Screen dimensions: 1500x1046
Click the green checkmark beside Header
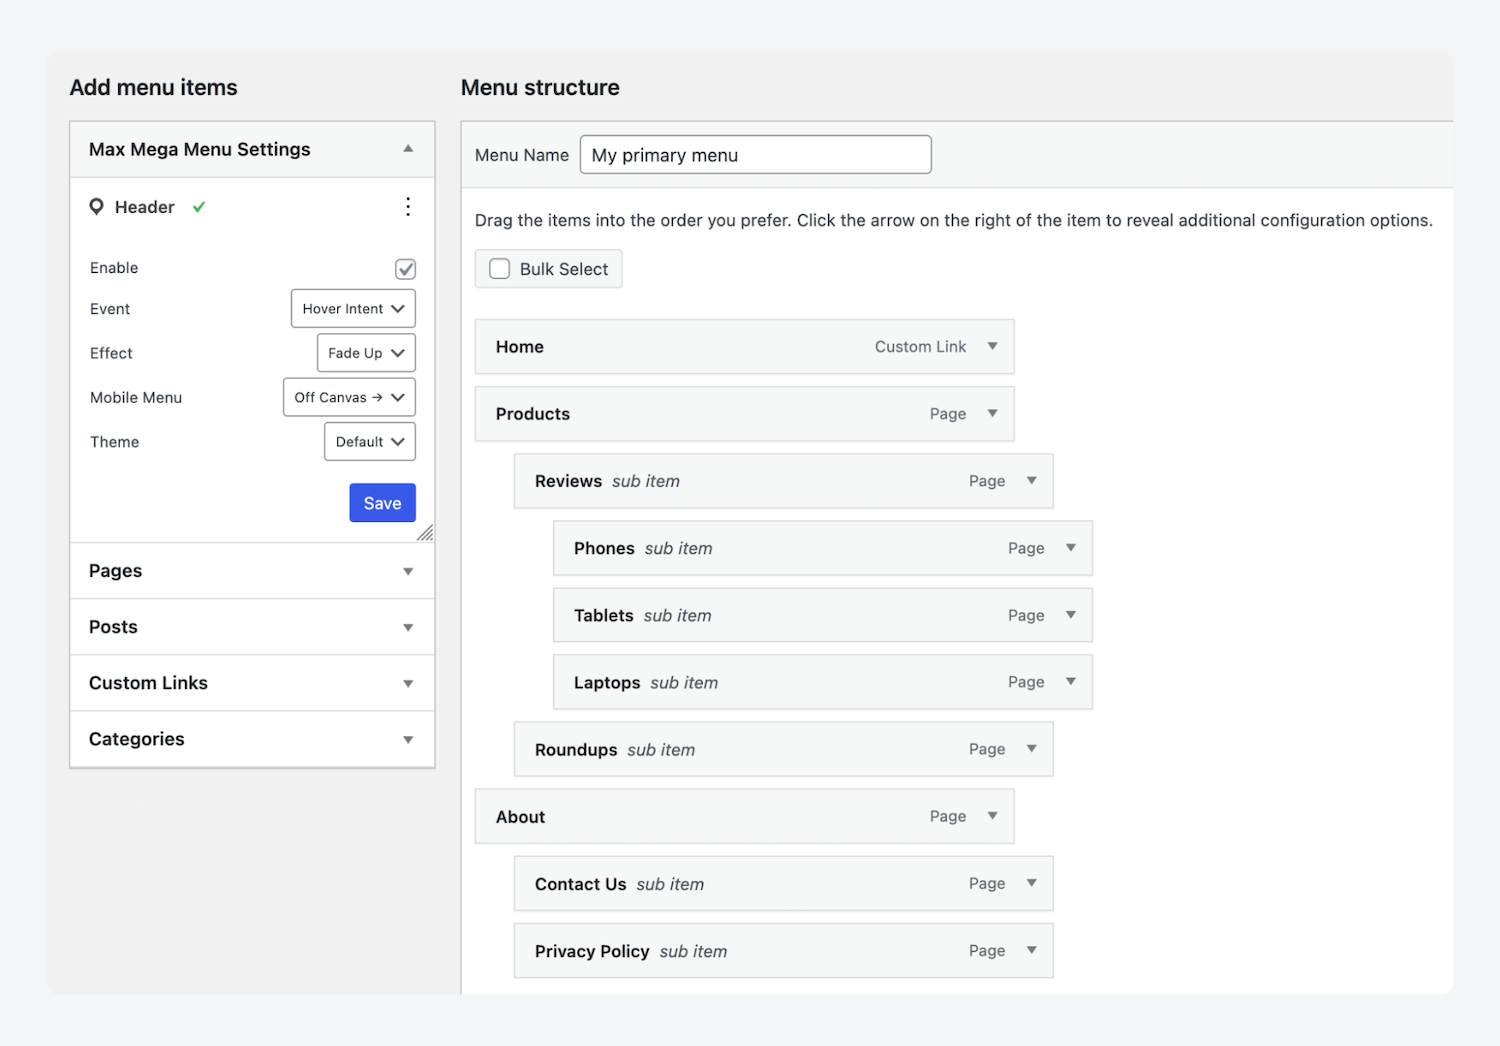[198, 207]
